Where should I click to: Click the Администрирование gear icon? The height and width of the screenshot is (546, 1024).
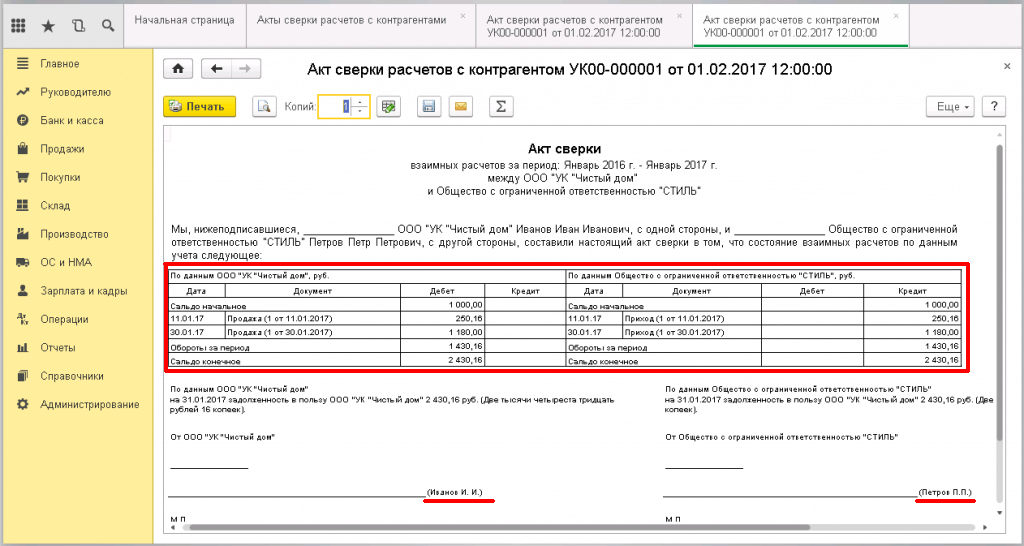(x=23, y=404)
